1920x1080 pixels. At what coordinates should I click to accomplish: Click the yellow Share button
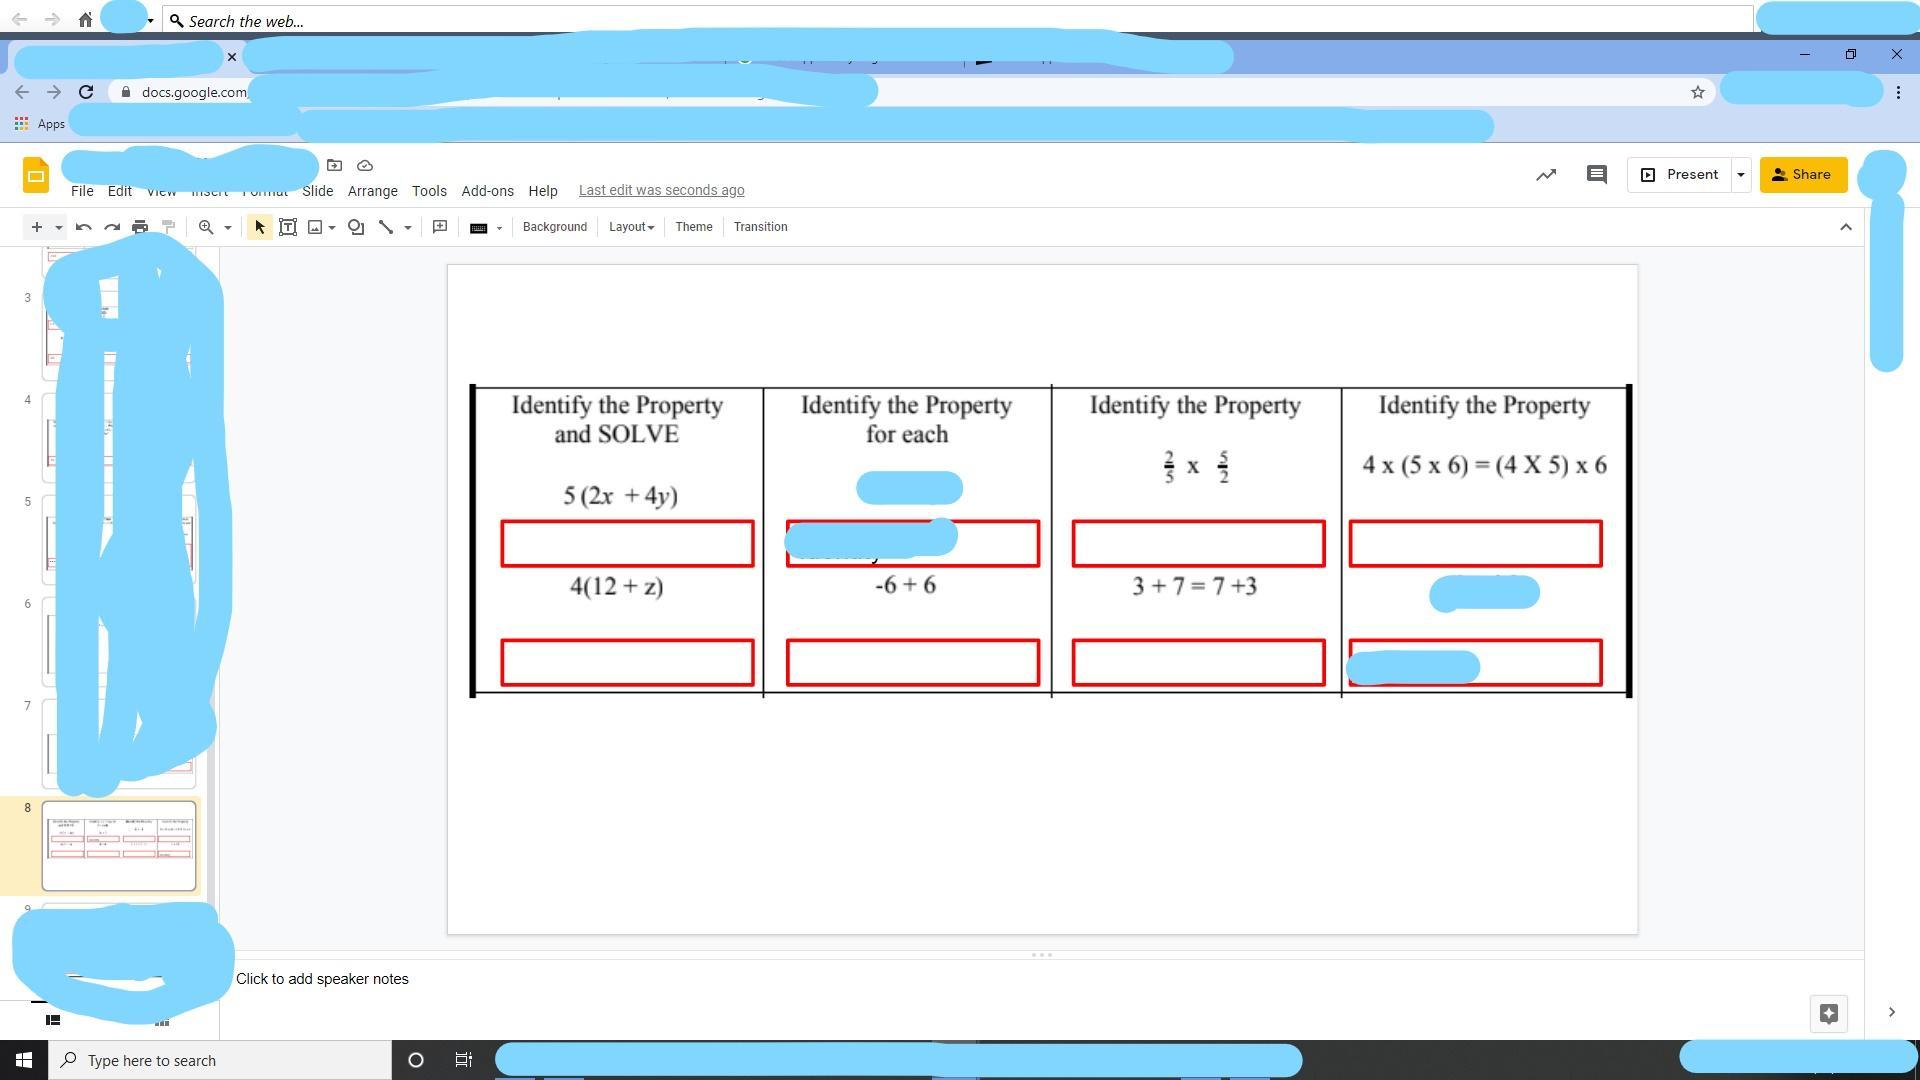[x=1803, y=175]
